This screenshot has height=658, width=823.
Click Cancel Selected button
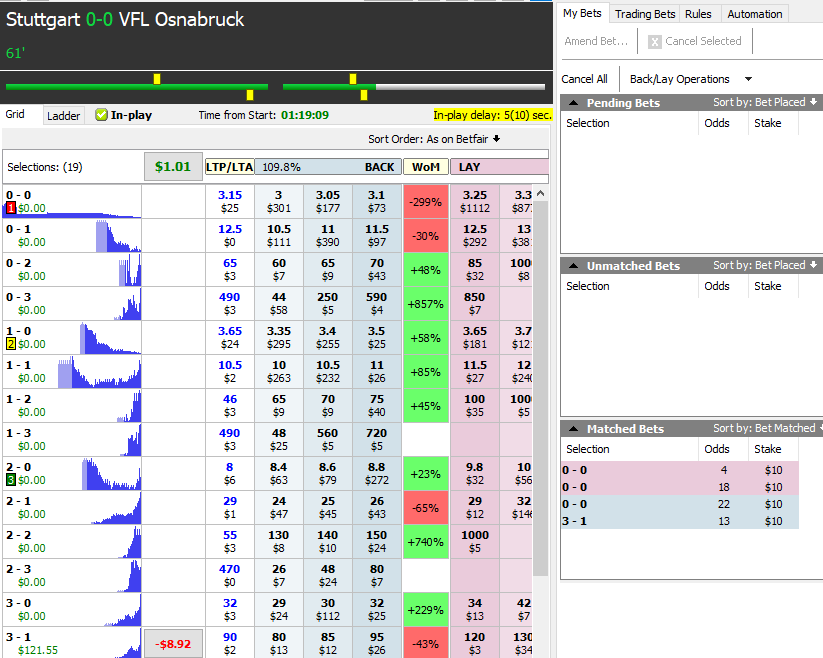click(695, 41)
